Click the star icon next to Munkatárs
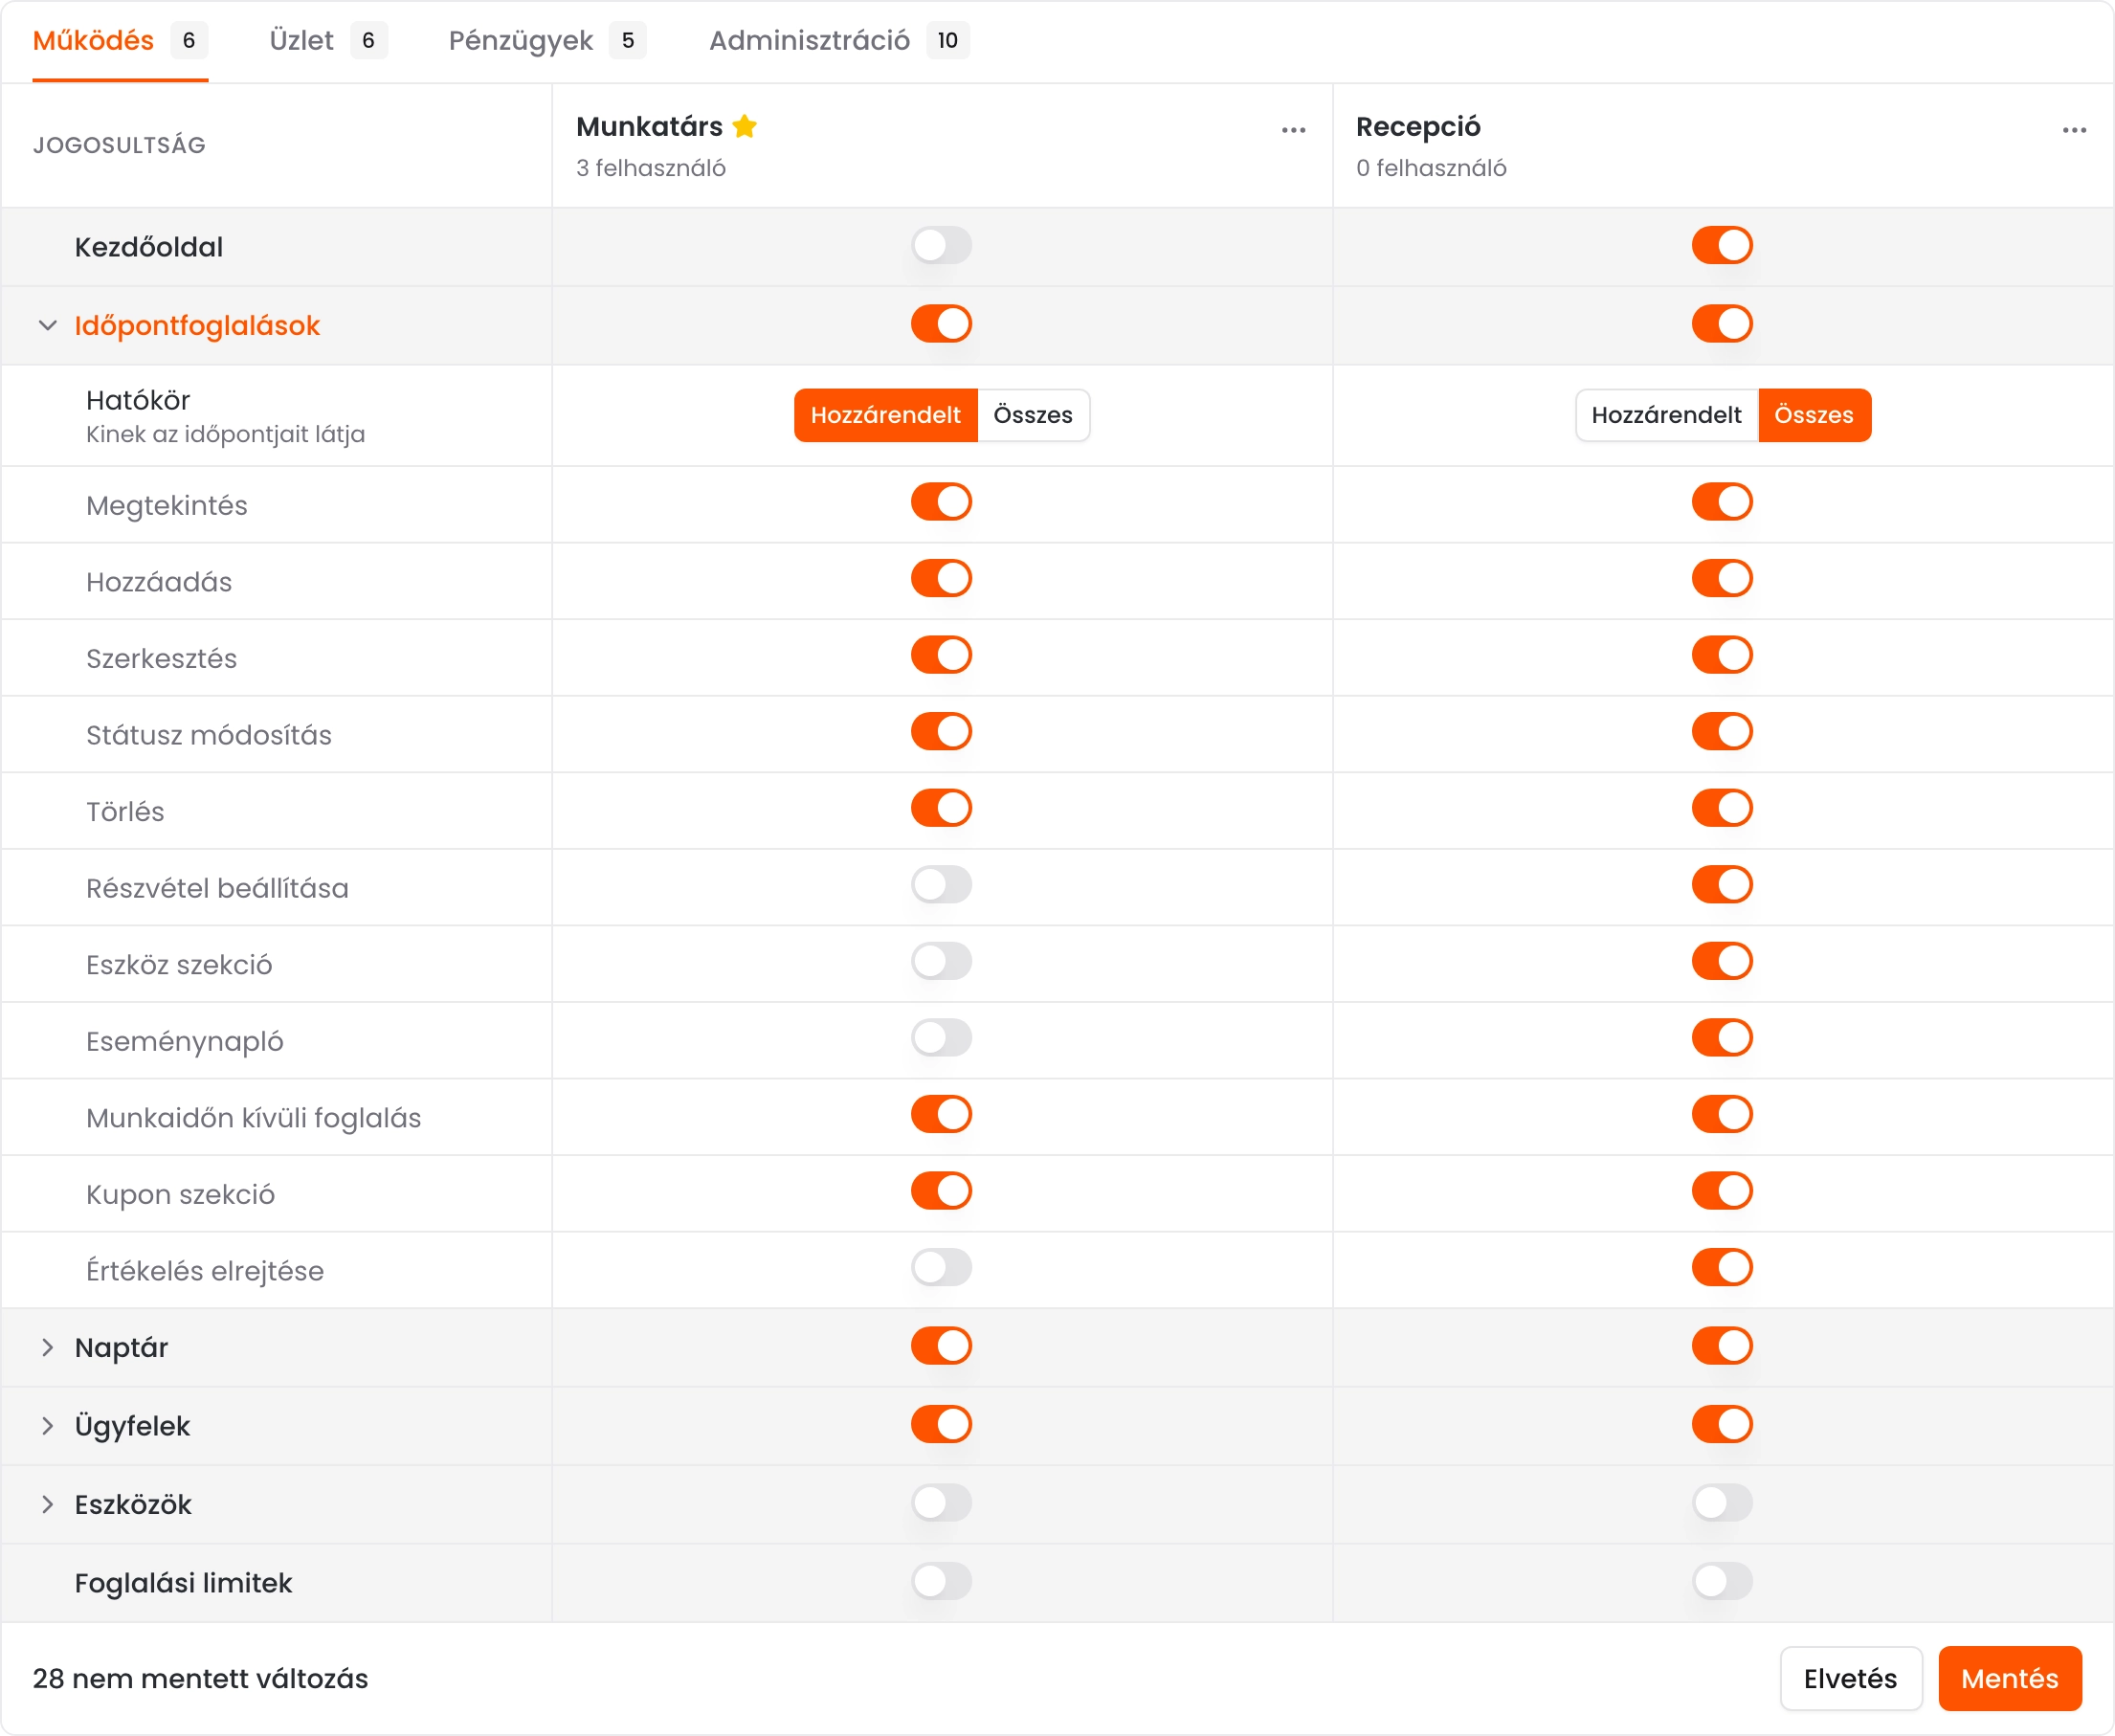The height and width of the screenshot is (1736, 2115). pos(744,126)
